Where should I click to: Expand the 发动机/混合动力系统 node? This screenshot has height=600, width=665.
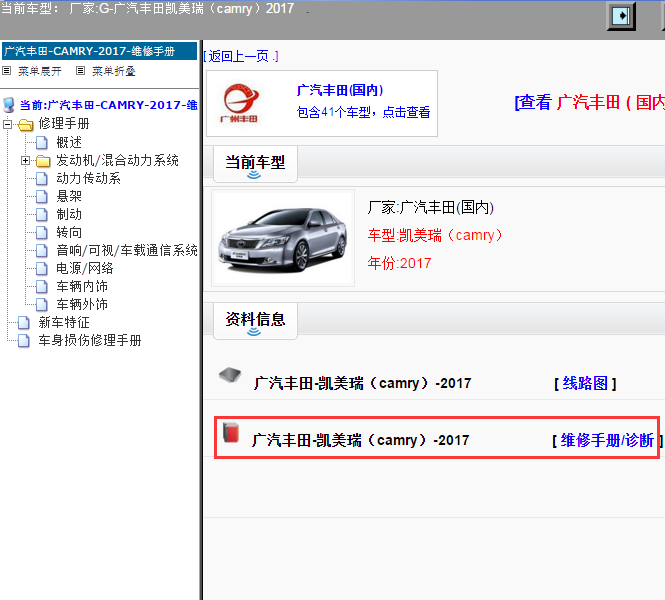point(25,161)
